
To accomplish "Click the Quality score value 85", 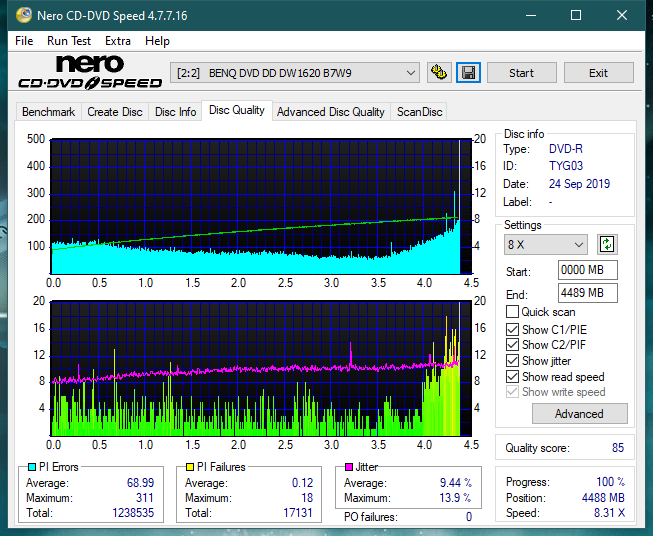I will pos(618,448).
